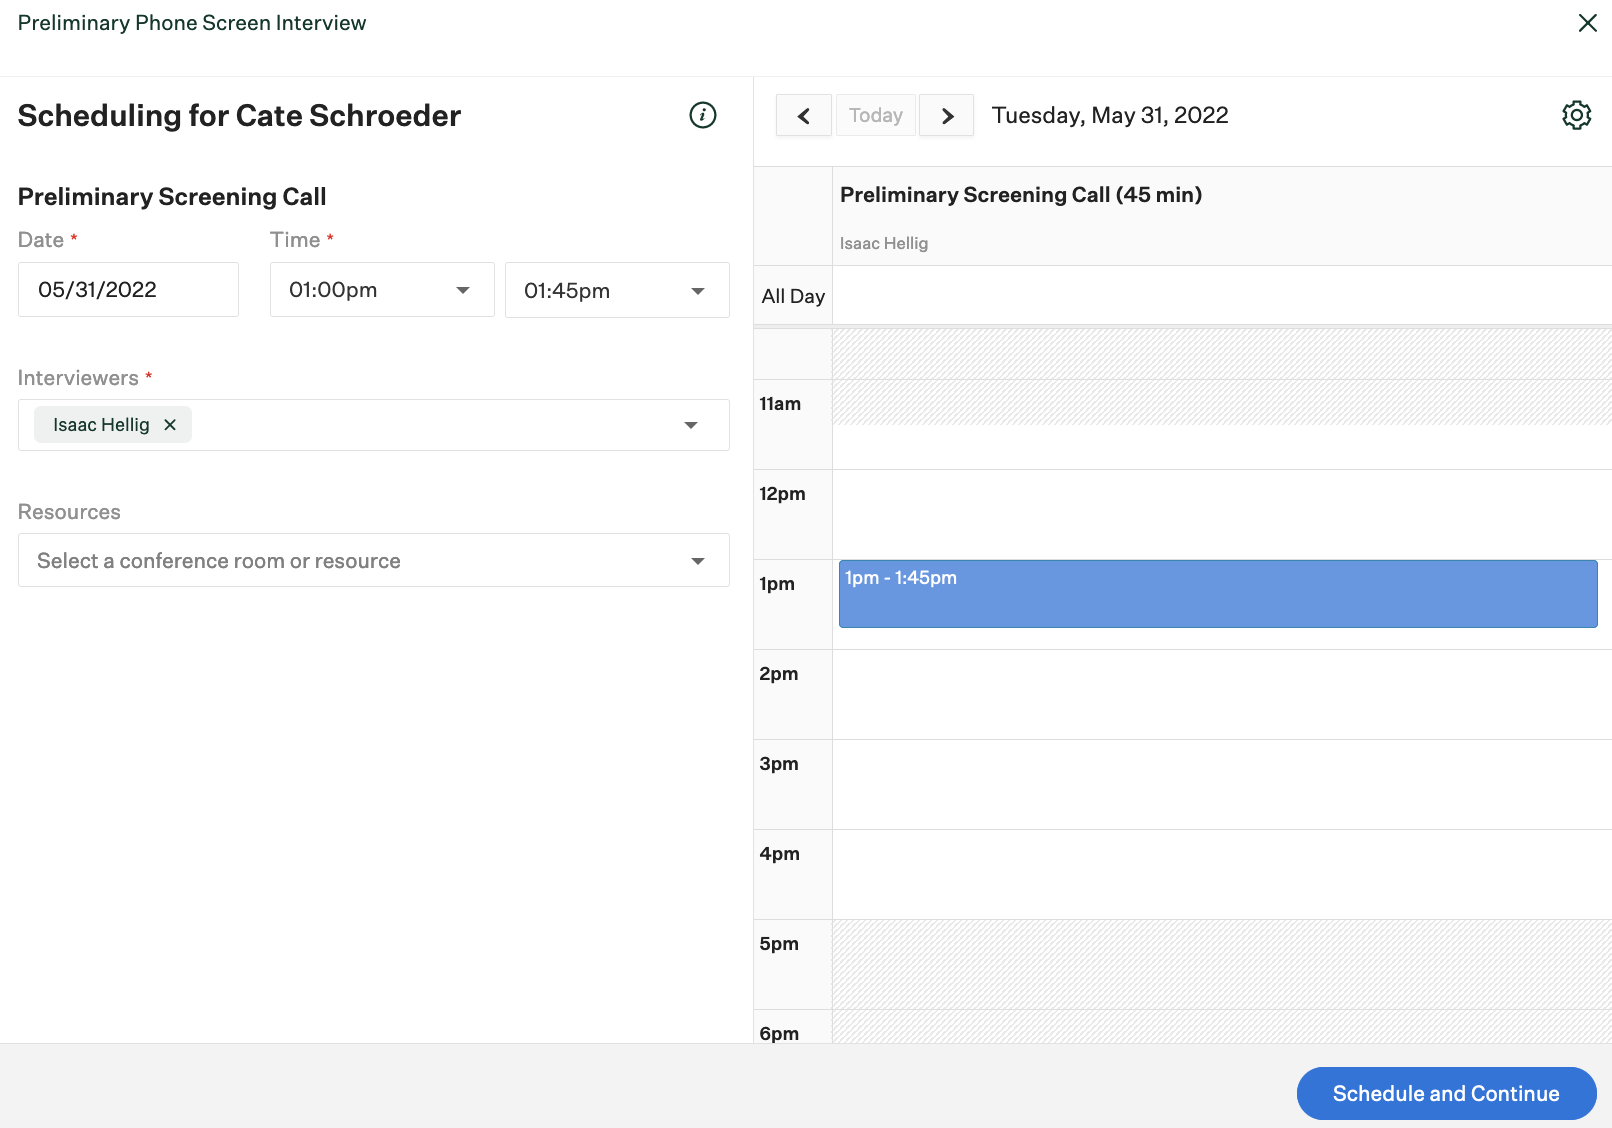Select the 1pm - 1:45pm event block
1612x1128 pixels.
coord(1217,594)
